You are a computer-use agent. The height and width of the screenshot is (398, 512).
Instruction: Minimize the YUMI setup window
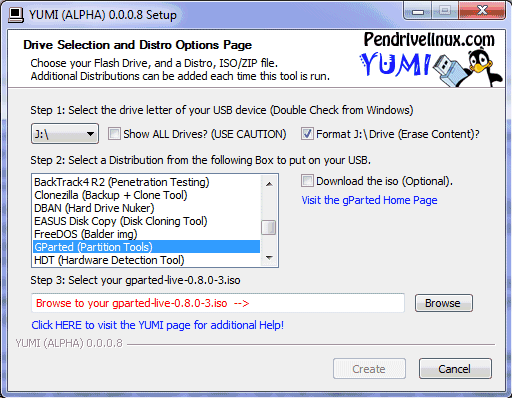418,11
